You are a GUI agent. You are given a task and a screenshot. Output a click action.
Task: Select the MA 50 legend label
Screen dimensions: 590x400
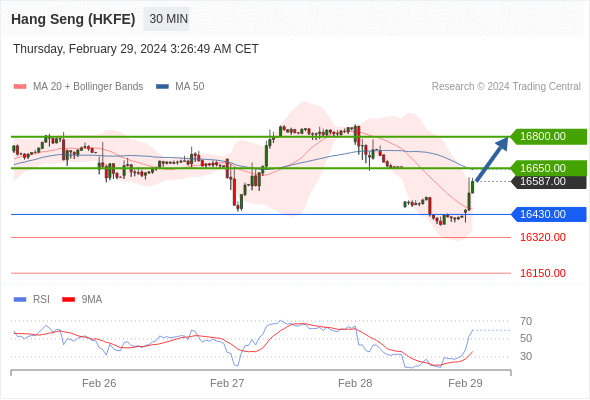click(190, 87)
